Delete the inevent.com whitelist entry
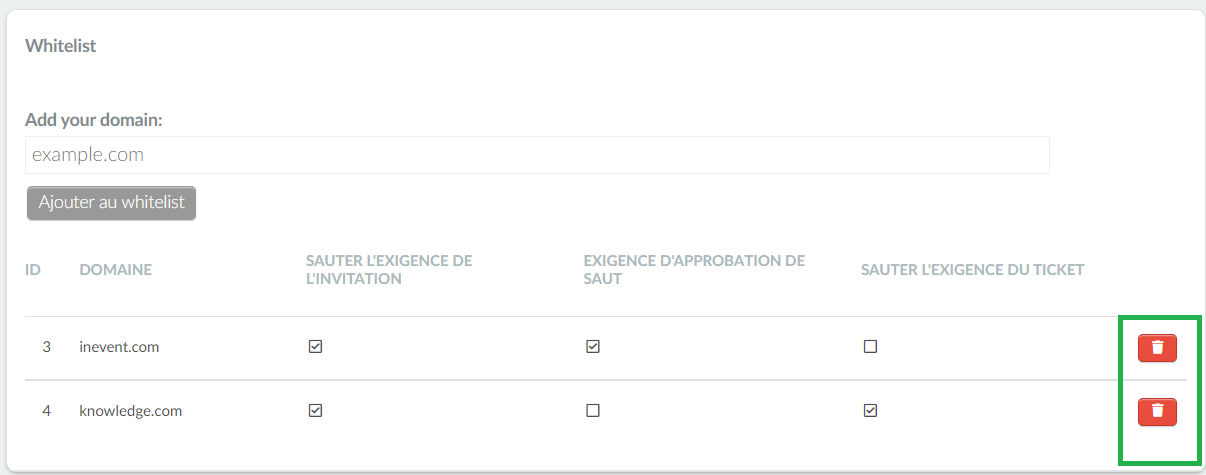 click(x=1157, y=348)
